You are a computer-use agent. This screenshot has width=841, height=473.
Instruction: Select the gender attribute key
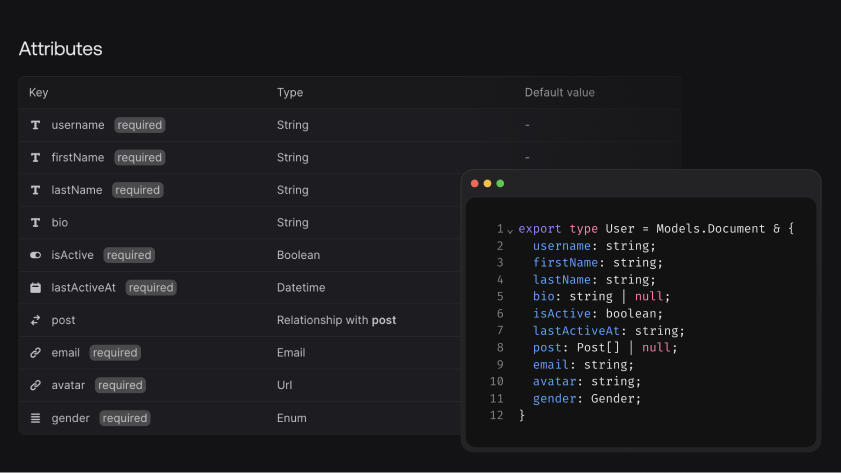pos(70,418)
